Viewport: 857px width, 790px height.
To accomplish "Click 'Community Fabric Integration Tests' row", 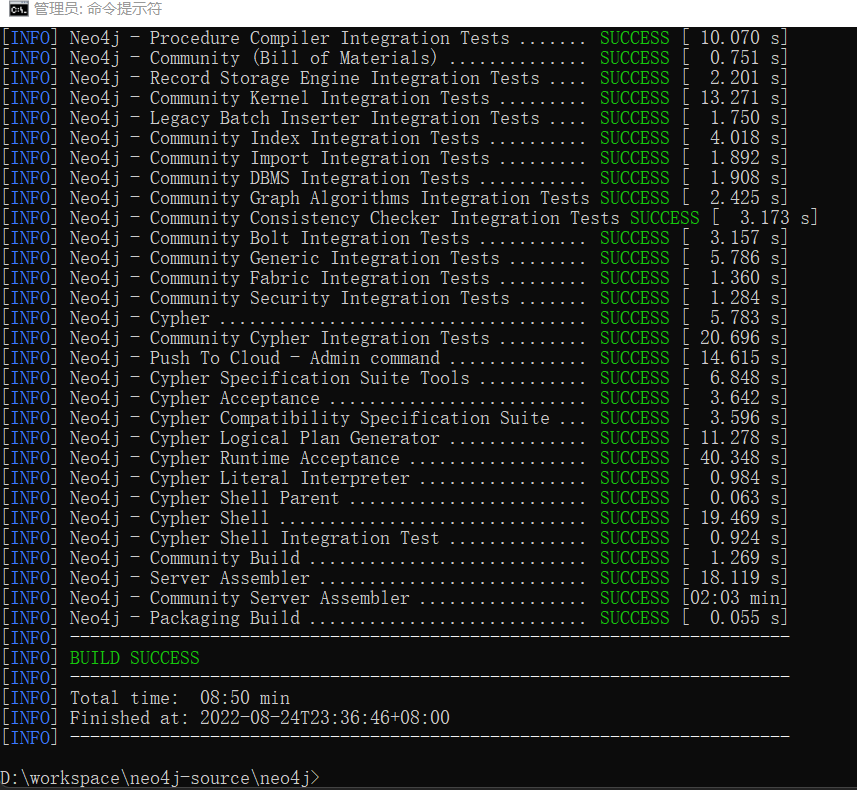I will click(395, 278).
